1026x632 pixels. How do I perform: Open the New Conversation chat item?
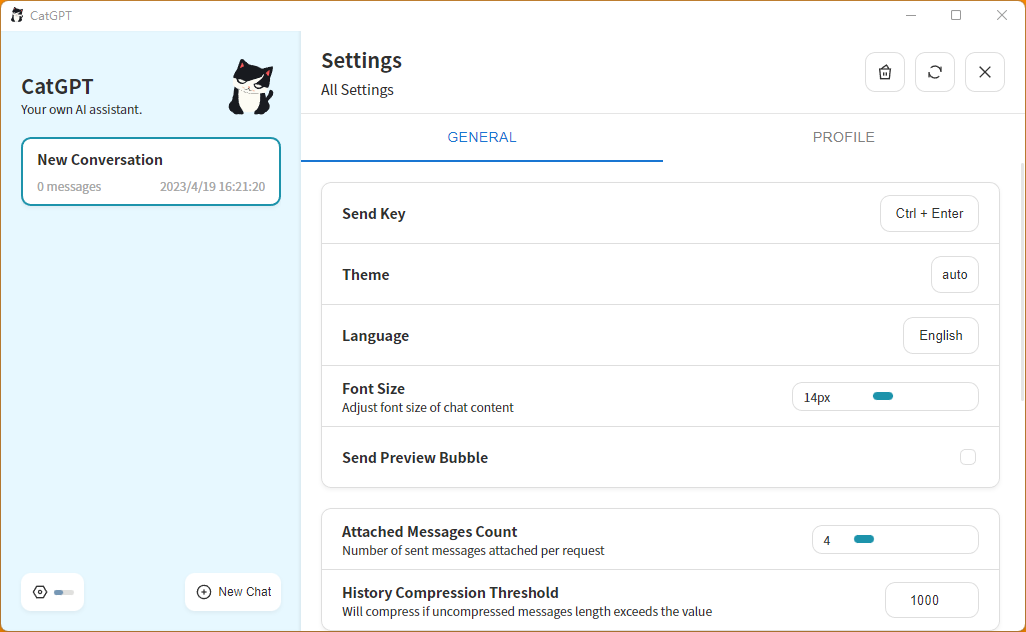tap(151, 171)
